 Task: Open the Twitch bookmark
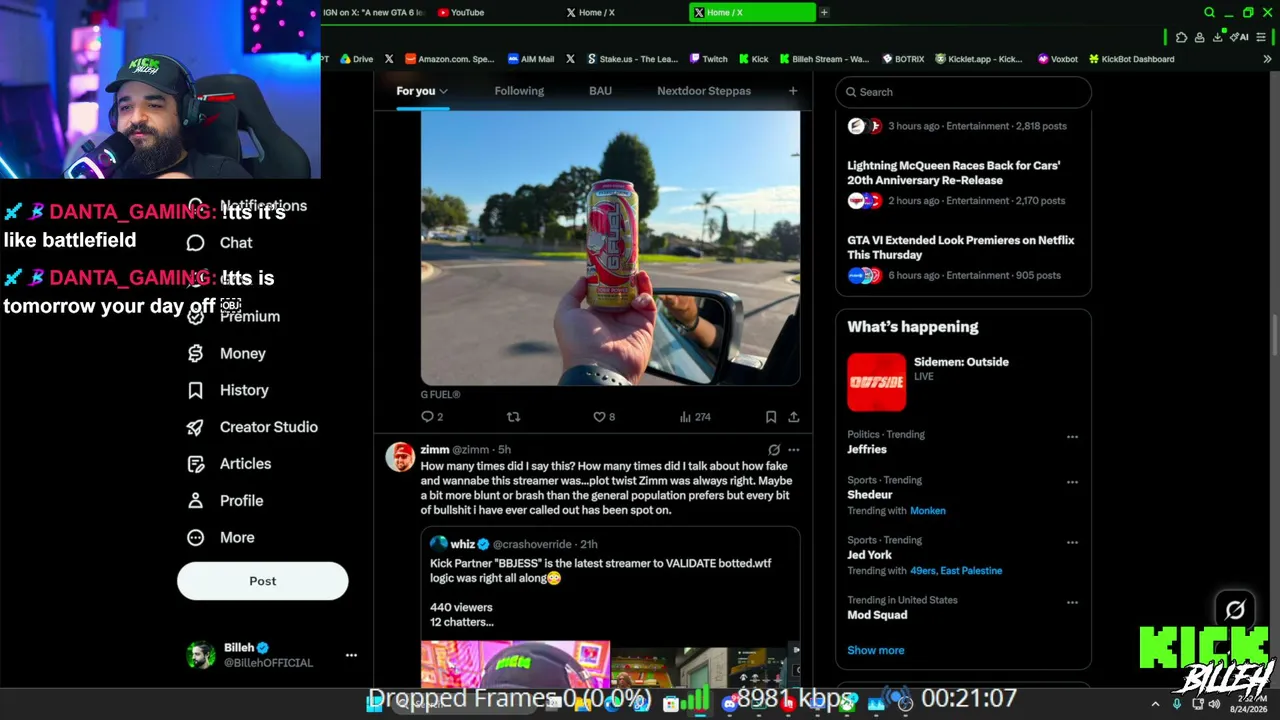[x=708, y=59]
